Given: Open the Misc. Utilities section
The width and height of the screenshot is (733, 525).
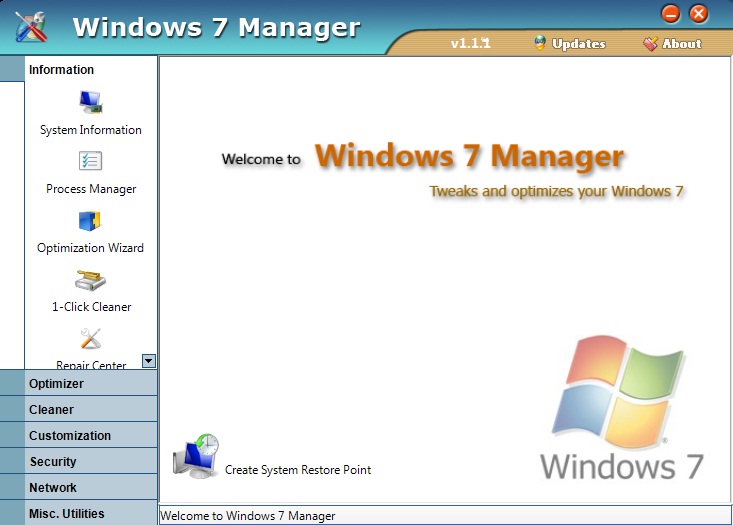Looking at the screenshot, I should point(79,513).
